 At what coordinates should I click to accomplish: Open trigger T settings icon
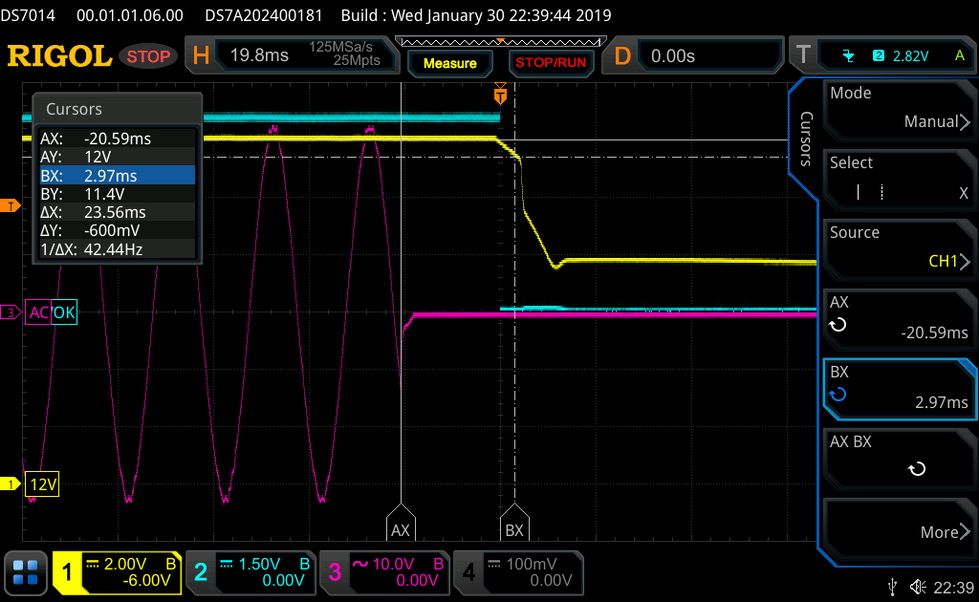coord(803,55)
